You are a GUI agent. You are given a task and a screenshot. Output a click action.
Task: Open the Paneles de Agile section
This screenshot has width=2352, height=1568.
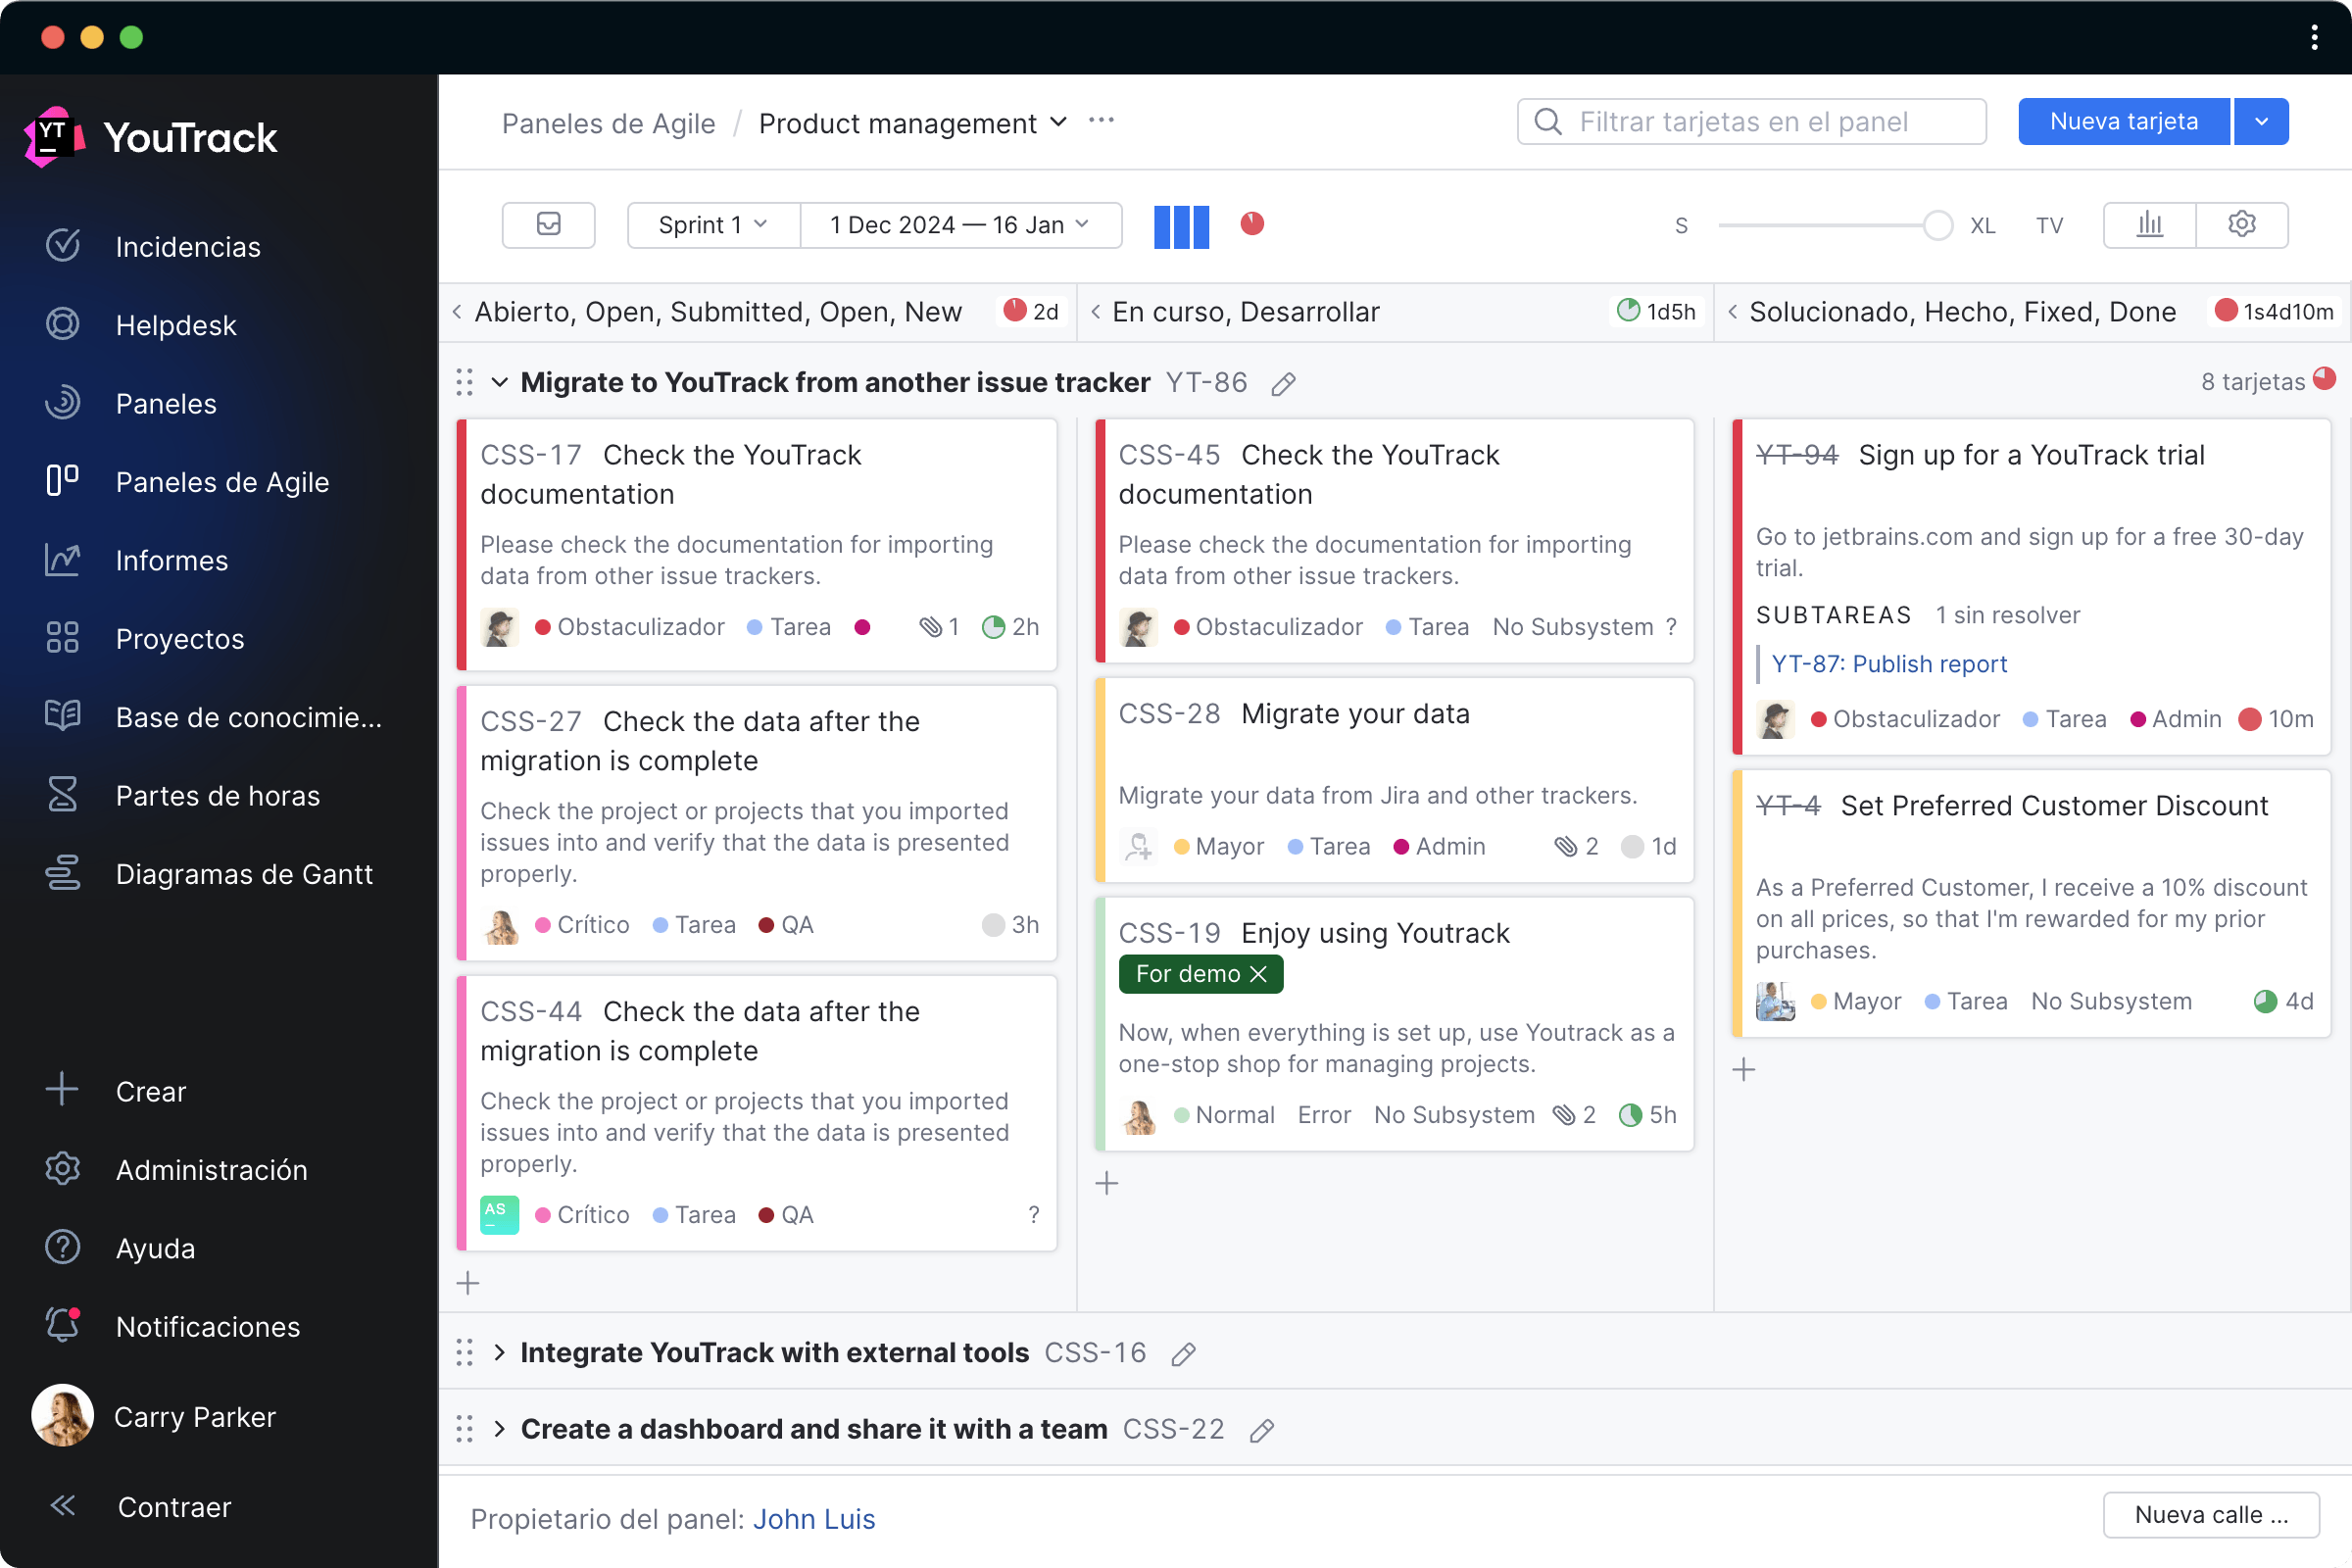point(222,481)
